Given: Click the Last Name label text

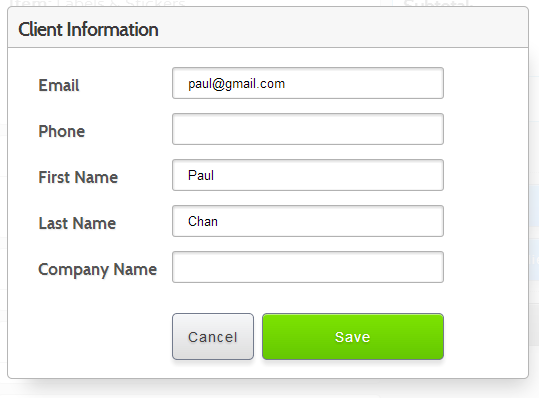Looking at the screenshot, I should [77, 223].
